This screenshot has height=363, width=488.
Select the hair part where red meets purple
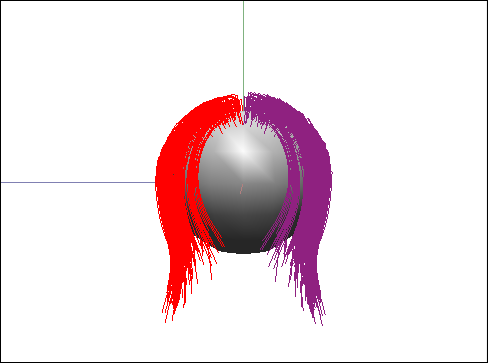pyautogui.click(x=243, y=108)
